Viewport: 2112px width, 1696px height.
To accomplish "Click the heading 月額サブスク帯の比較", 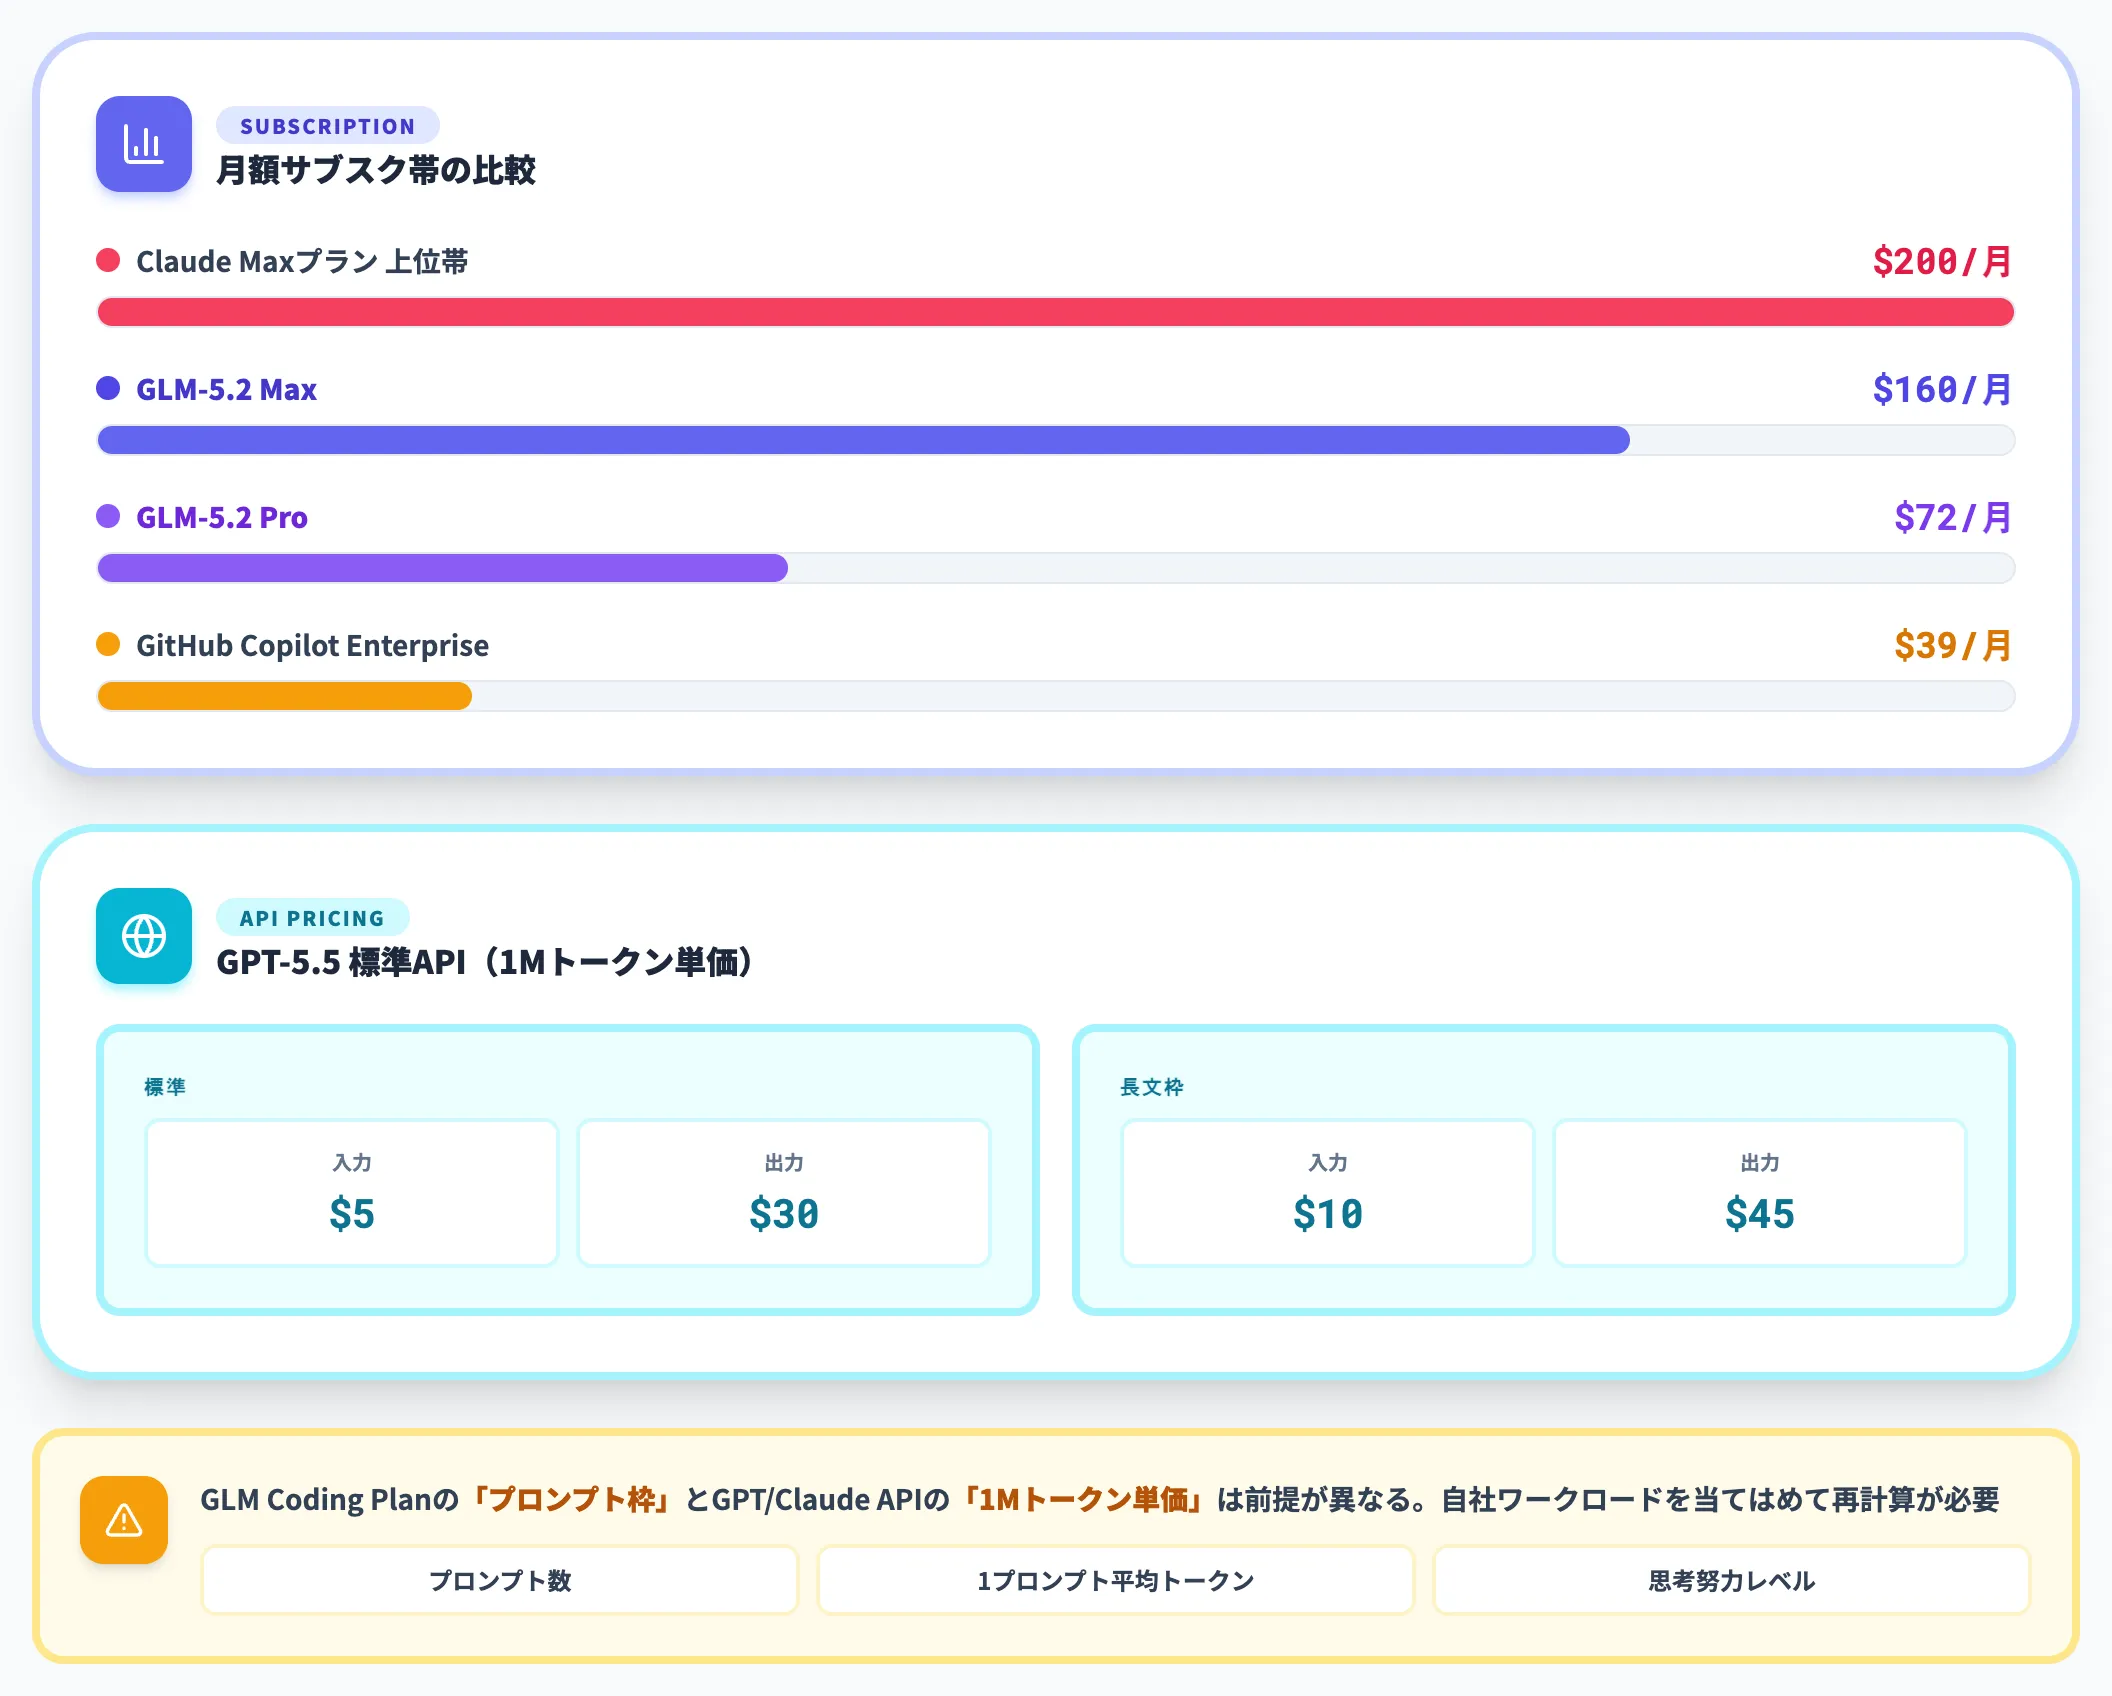I will (x=376, y=170).
